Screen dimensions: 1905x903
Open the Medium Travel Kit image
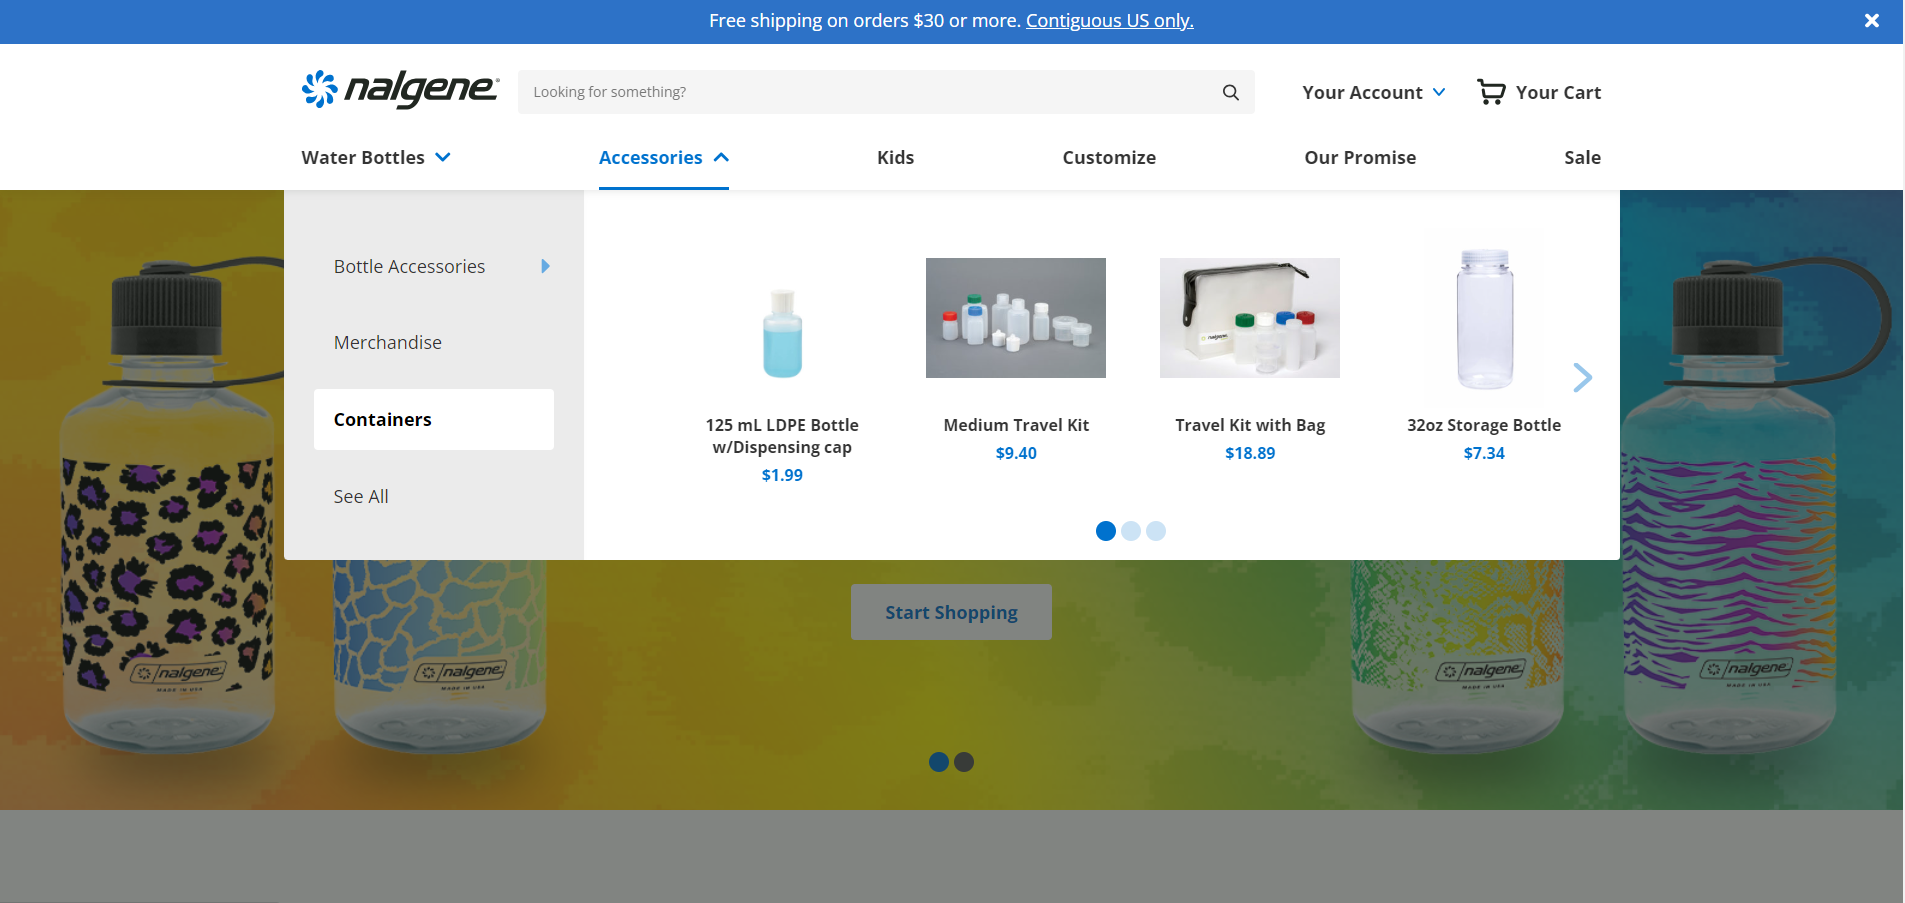click(x=1015, y=318)
